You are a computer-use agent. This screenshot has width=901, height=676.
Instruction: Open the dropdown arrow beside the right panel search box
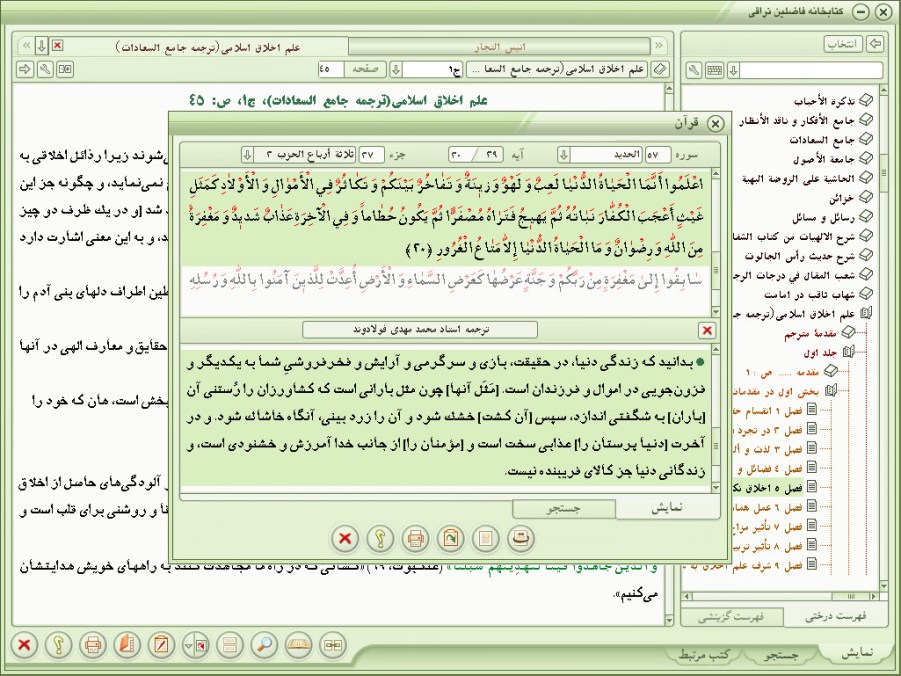click(733, 70)
